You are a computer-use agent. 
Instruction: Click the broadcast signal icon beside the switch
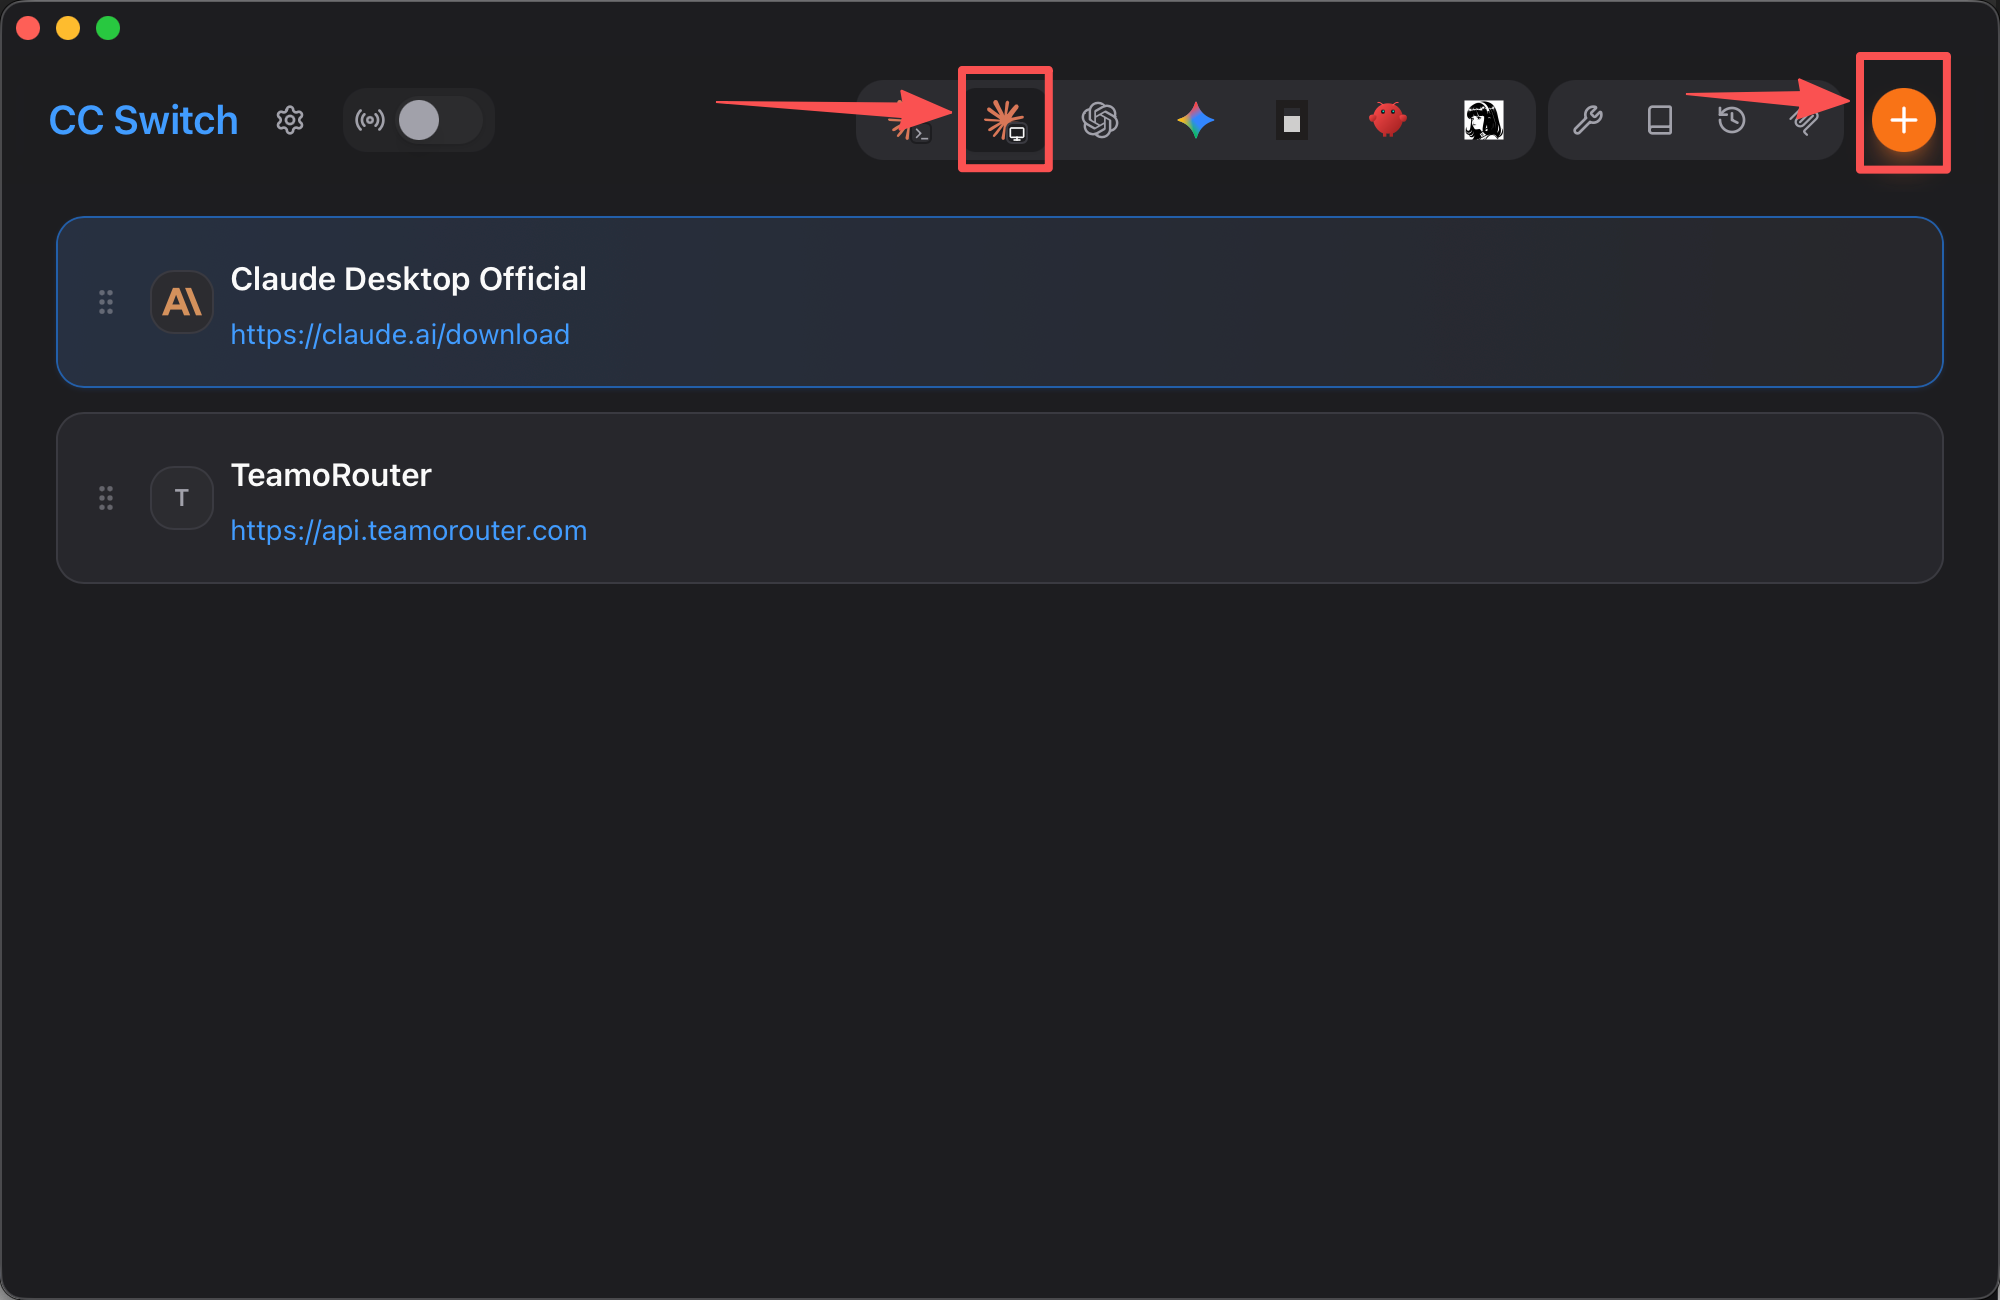[x=370, y=120]
